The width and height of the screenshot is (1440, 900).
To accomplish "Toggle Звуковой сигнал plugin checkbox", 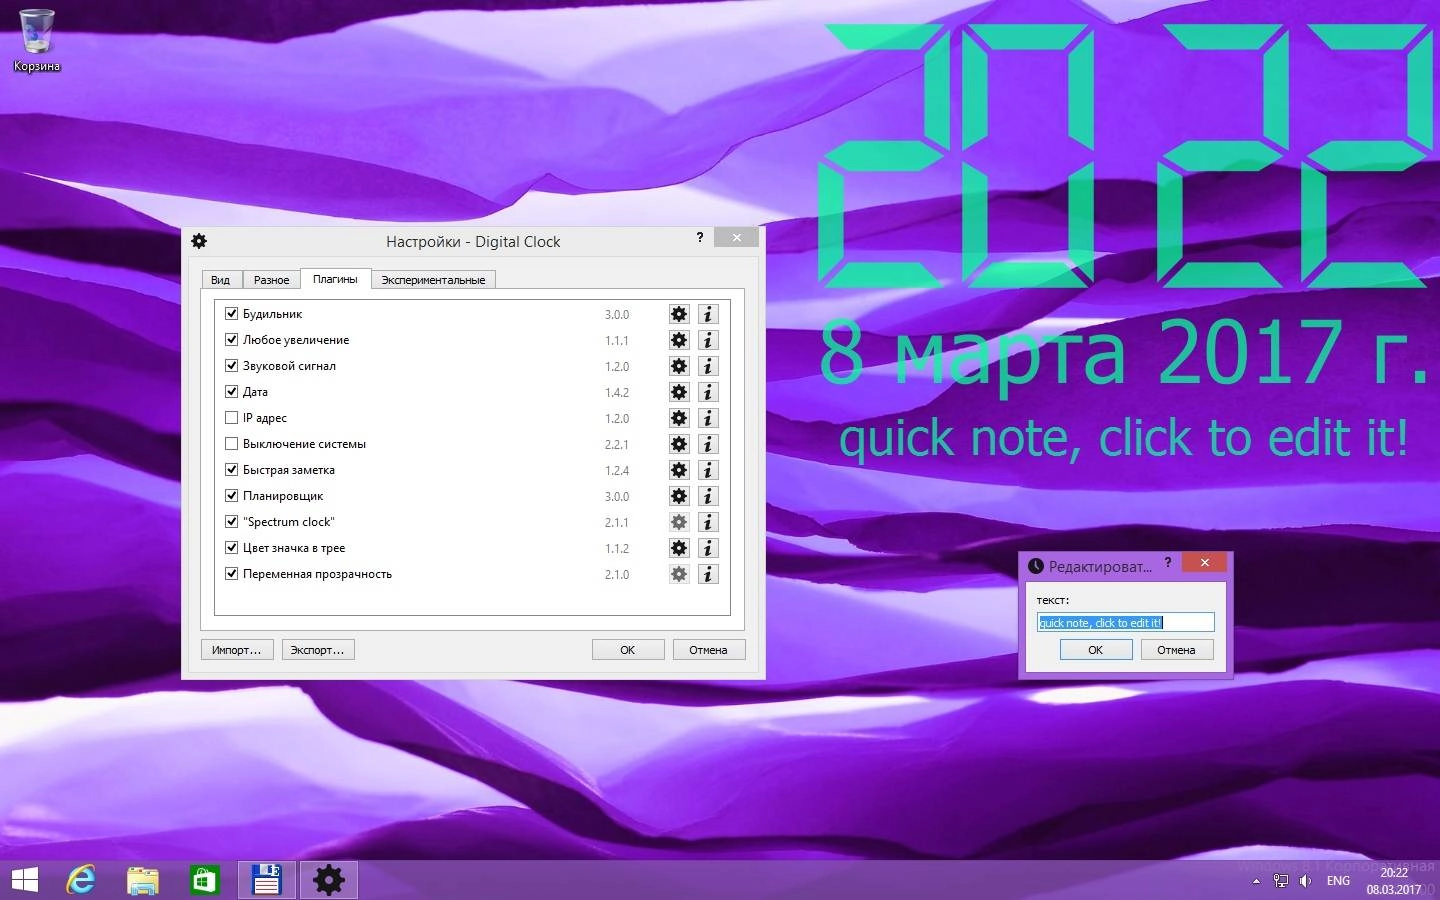I will [232, 366].
